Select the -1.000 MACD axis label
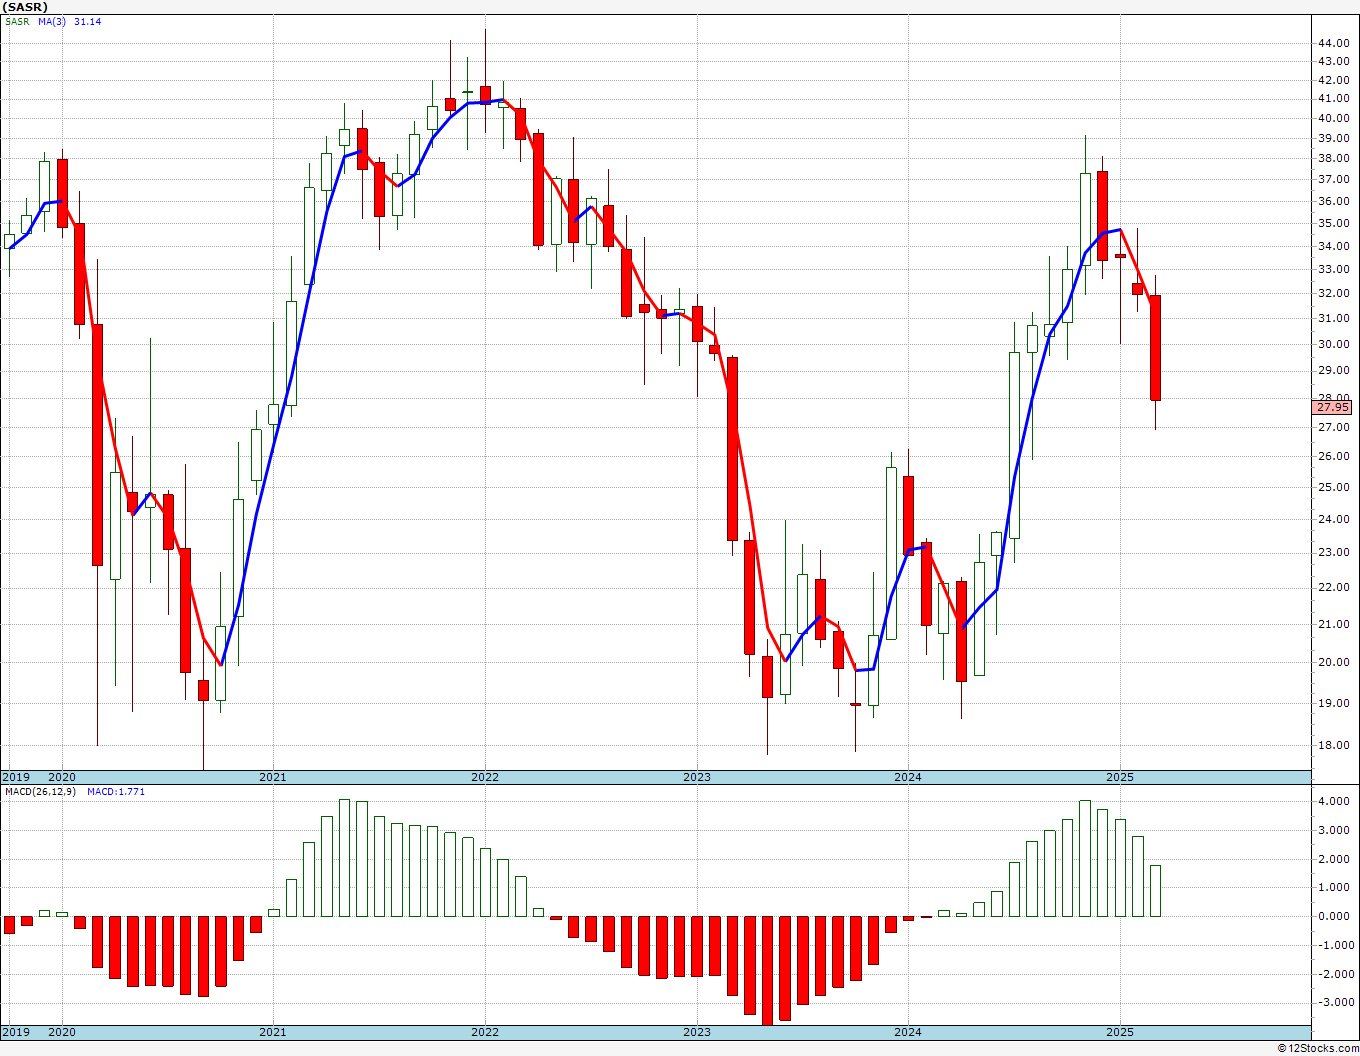The image size is (1360, 1056). coord(1334,945)
